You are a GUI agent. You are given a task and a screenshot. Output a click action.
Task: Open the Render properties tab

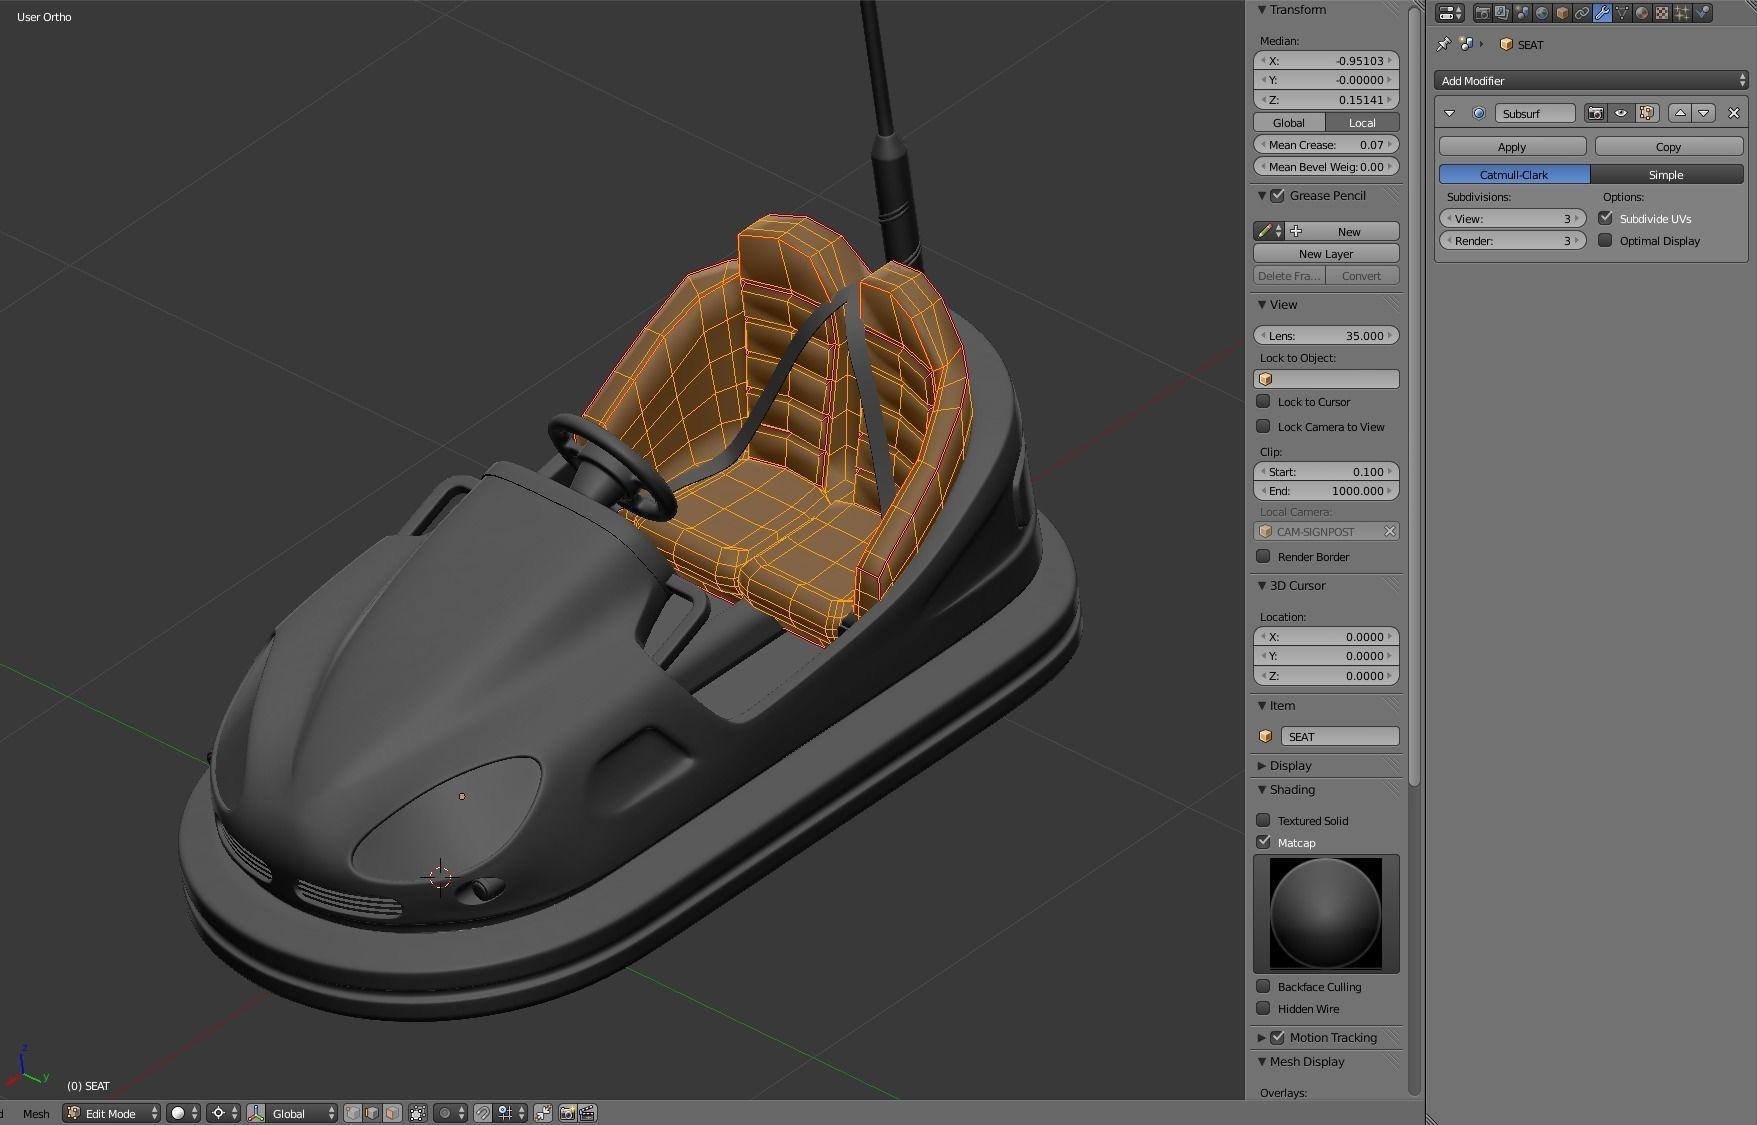(x=1483, y=13)
